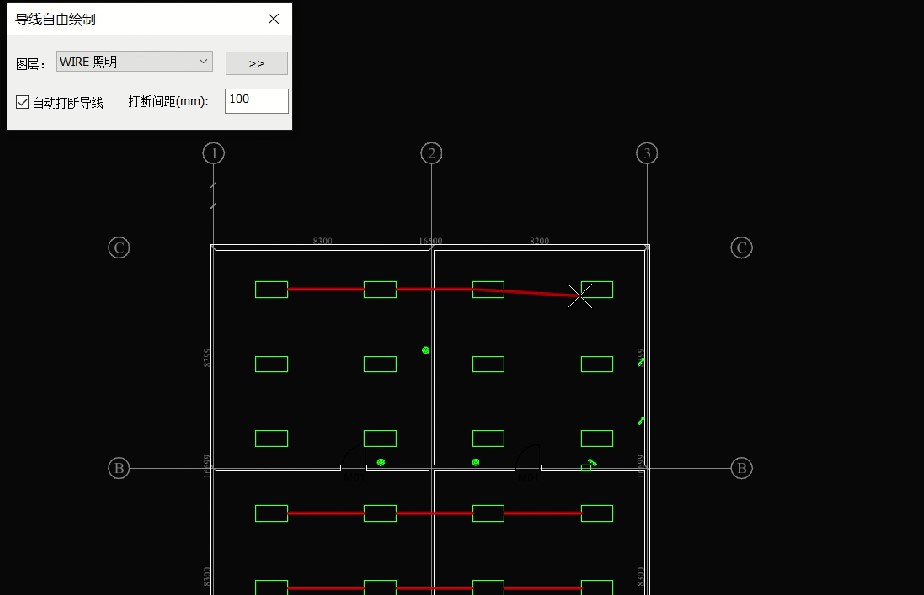Select axis bubble number 1
The height and width of the screenshot is (595, 924).
(213, 153)
